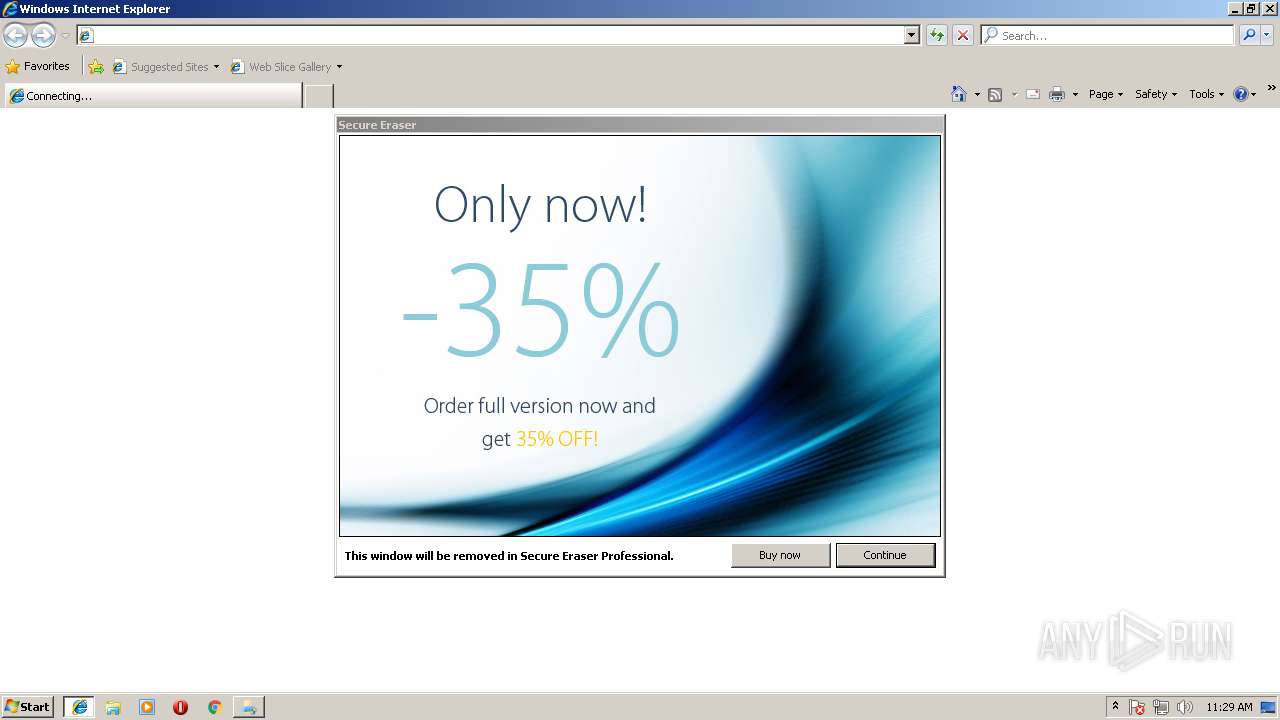The width and height of the screenshot is (1280, 720).
Task: Click Continue in Secure Eraser dialog
Action: pyautogui.click(x=885, y=555)
